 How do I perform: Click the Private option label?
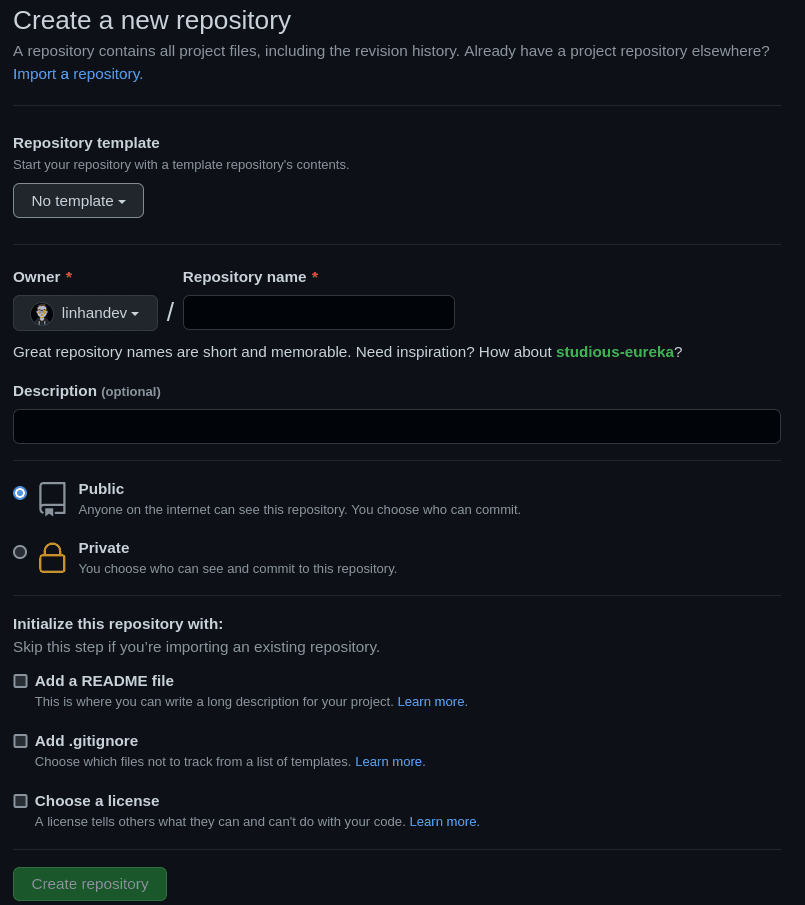[104, 548]
